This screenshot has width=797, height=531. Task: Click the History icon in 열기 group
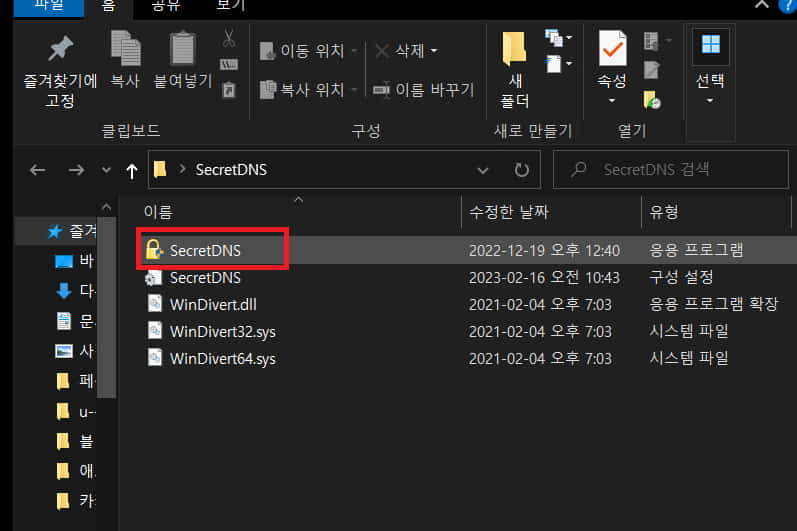[x=652, y=100]
